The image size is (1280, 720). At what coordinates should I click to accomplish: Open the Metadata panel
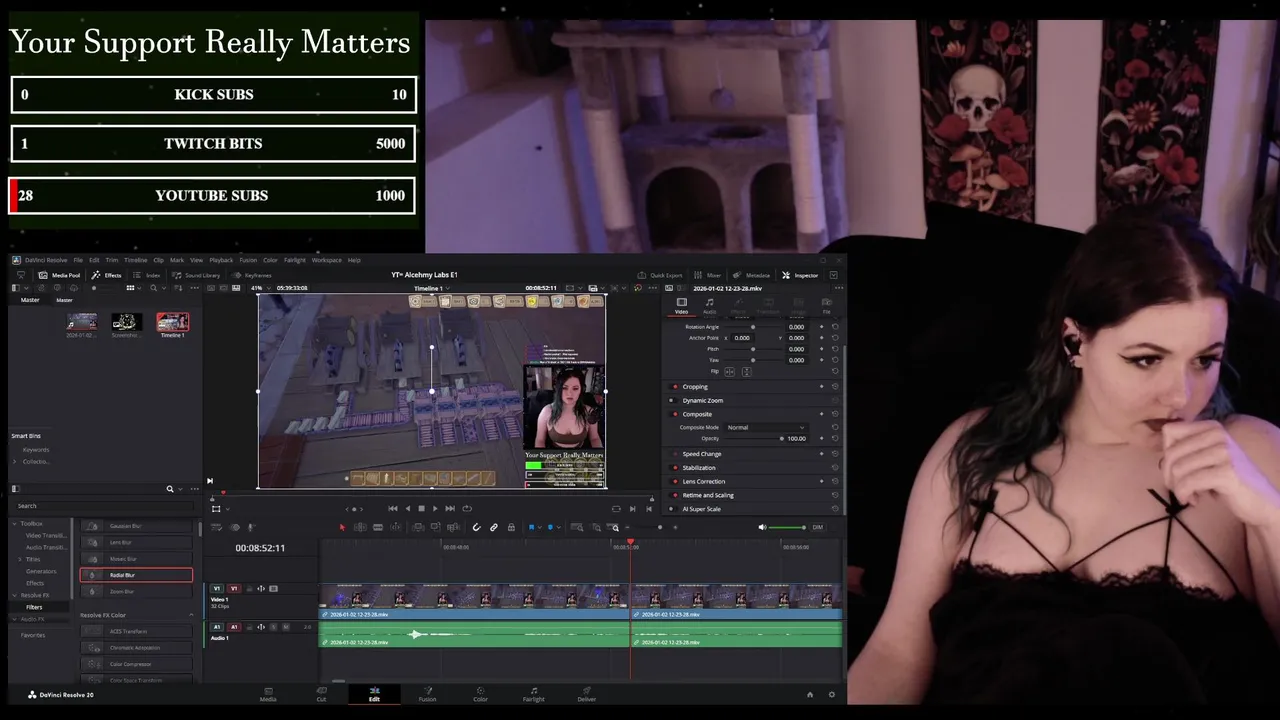(752, 275)
